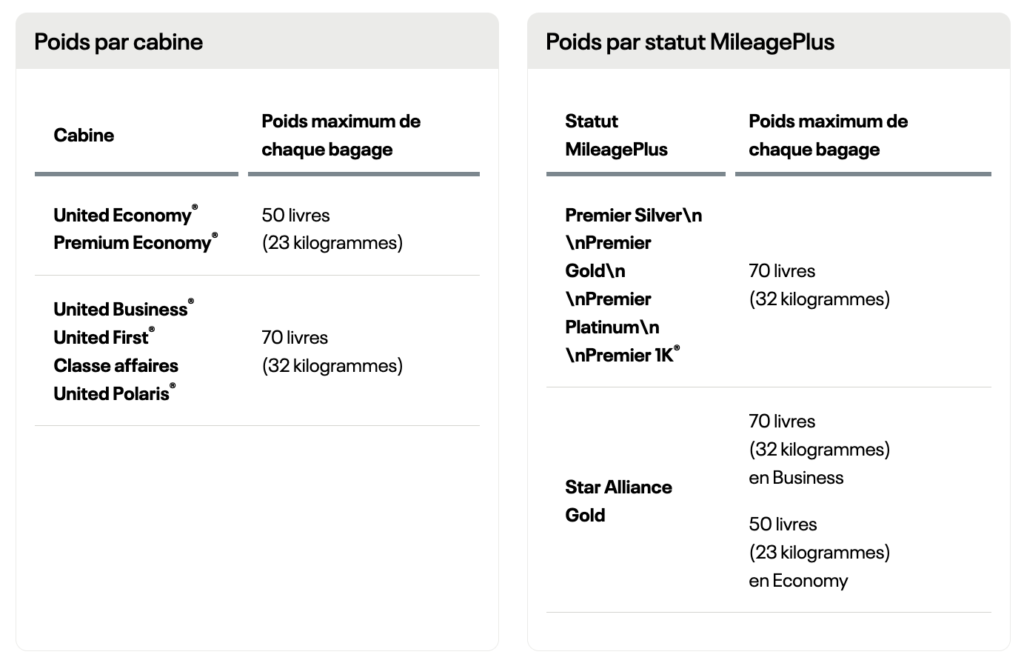Viewport: 1024px width, 666px height.
Task: Click the 'Poids par cabine' card title
Action: click(x=118, y=42)
